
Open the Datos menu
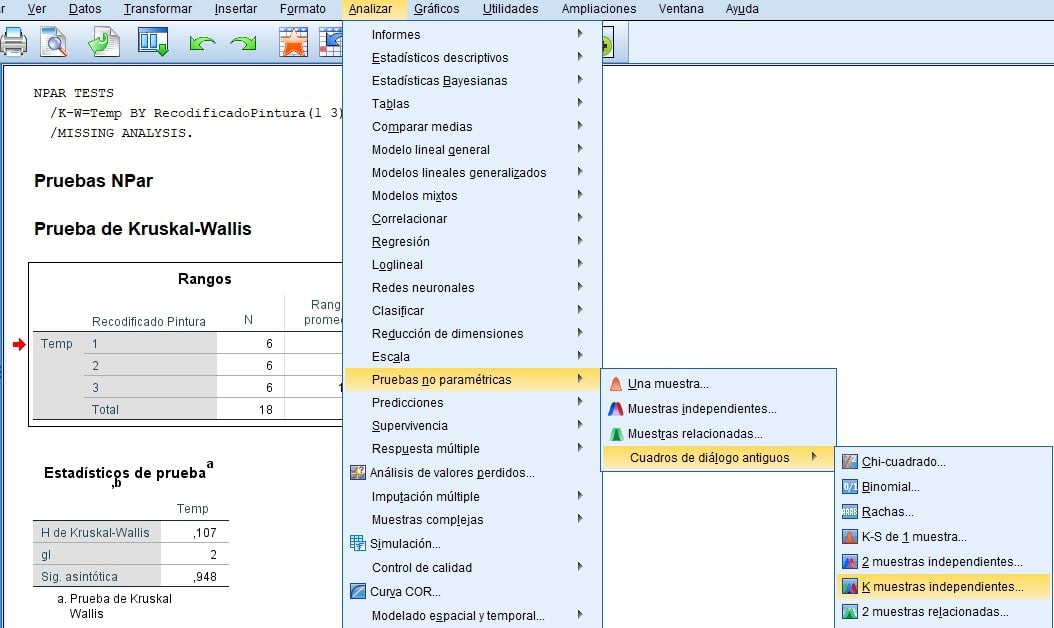tap(85, 9)
